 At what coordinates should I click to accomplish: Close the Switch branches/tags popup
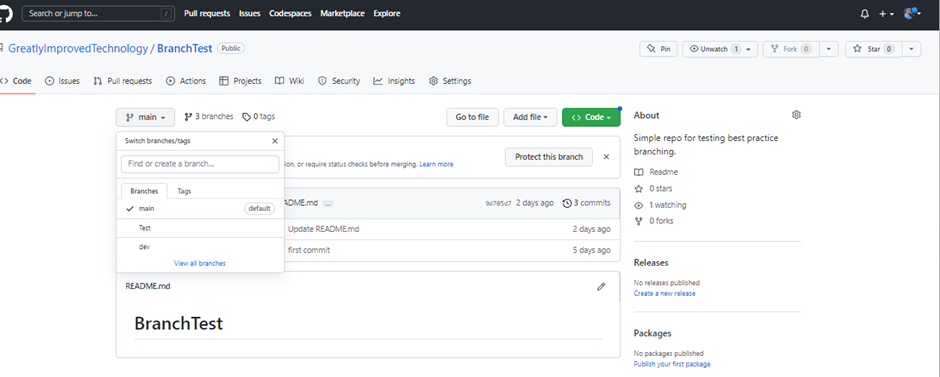[275, 141]
